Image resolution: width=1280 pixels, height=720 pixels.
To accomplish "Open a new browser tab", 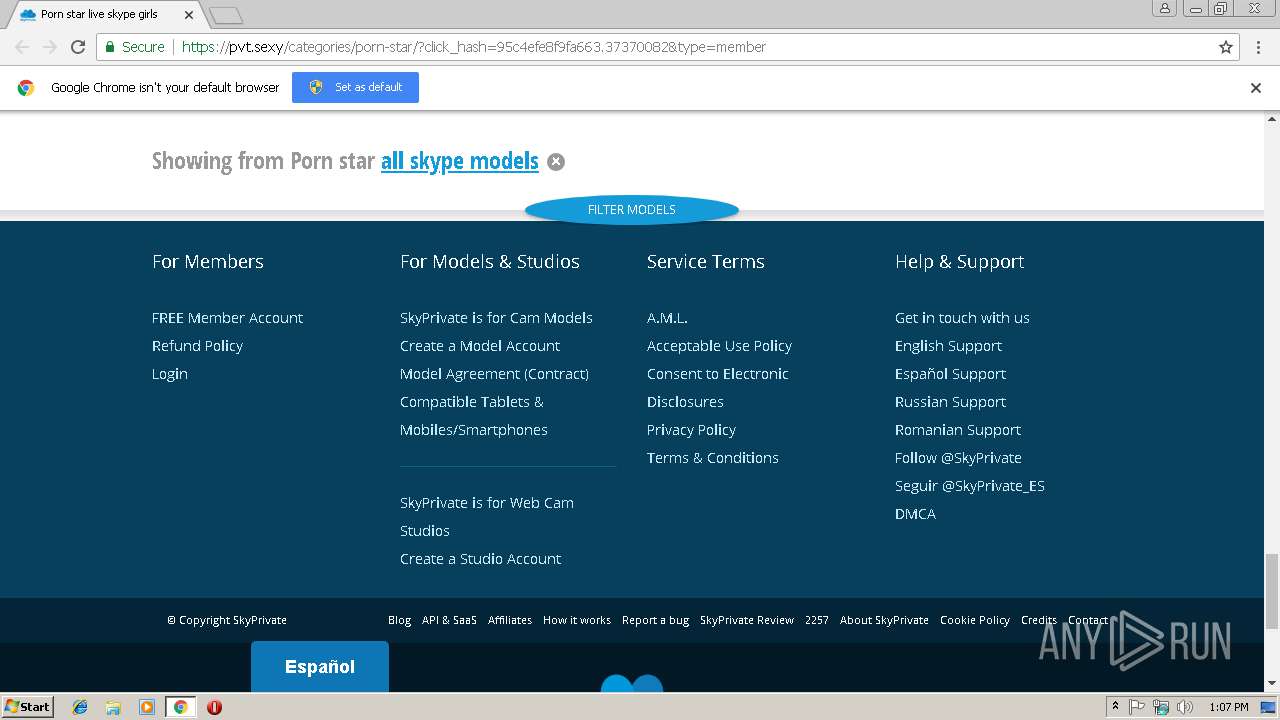I will 227,15.
